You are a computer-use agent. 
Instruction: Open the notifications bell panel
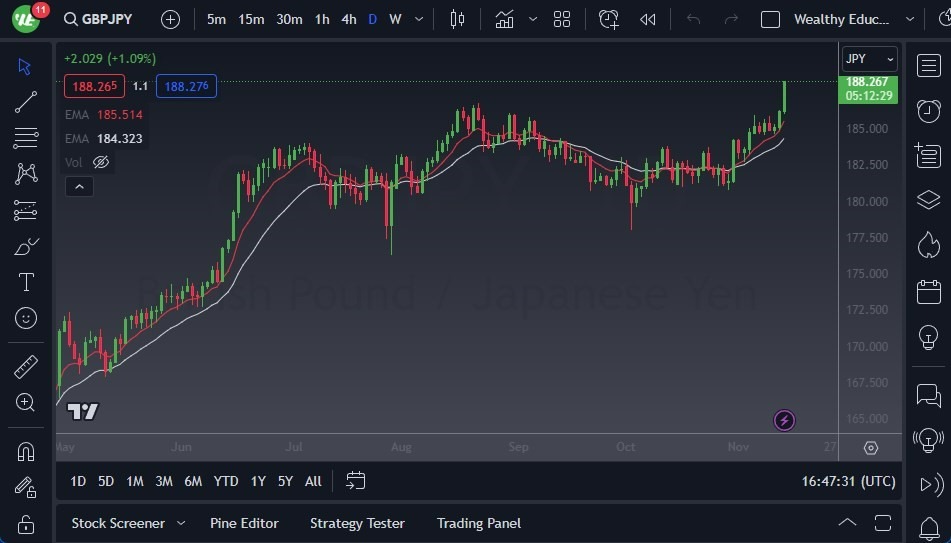(x=929, y=529)
